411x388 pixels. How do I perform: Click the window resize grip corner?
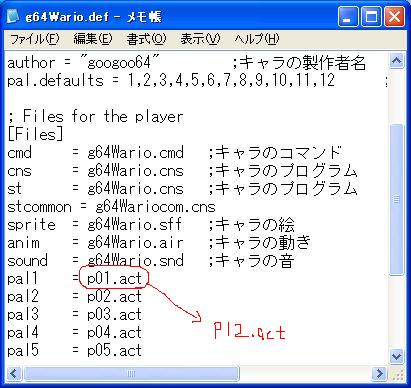tap(397, 374)
